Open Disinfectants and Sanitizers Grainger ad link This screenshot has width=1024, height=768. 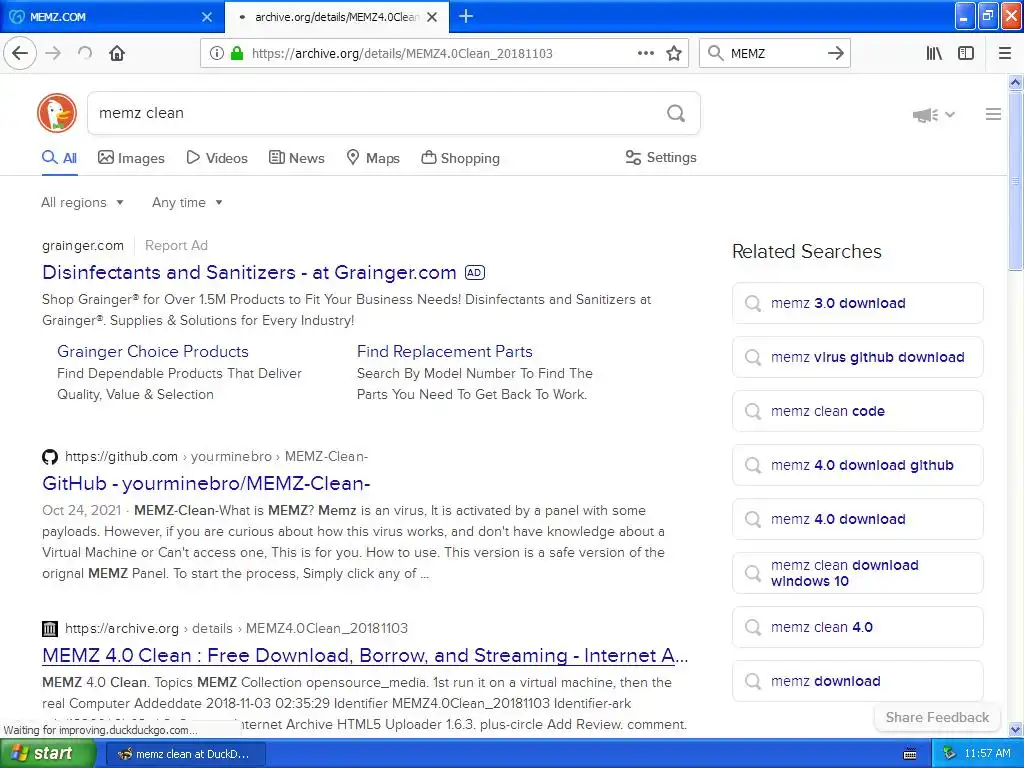click(x=249, y=272)
